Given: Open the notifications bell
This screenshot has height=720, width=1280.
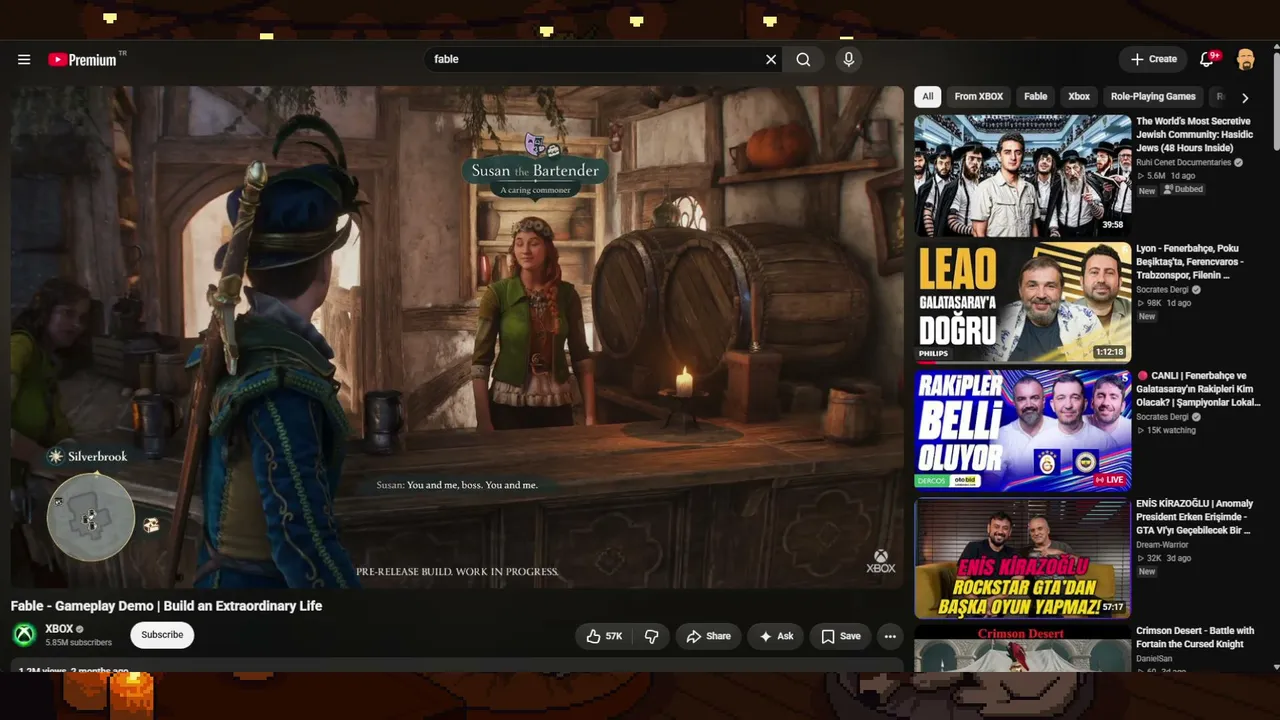Looking at the screenshot, I should (x=1208, y=60).
